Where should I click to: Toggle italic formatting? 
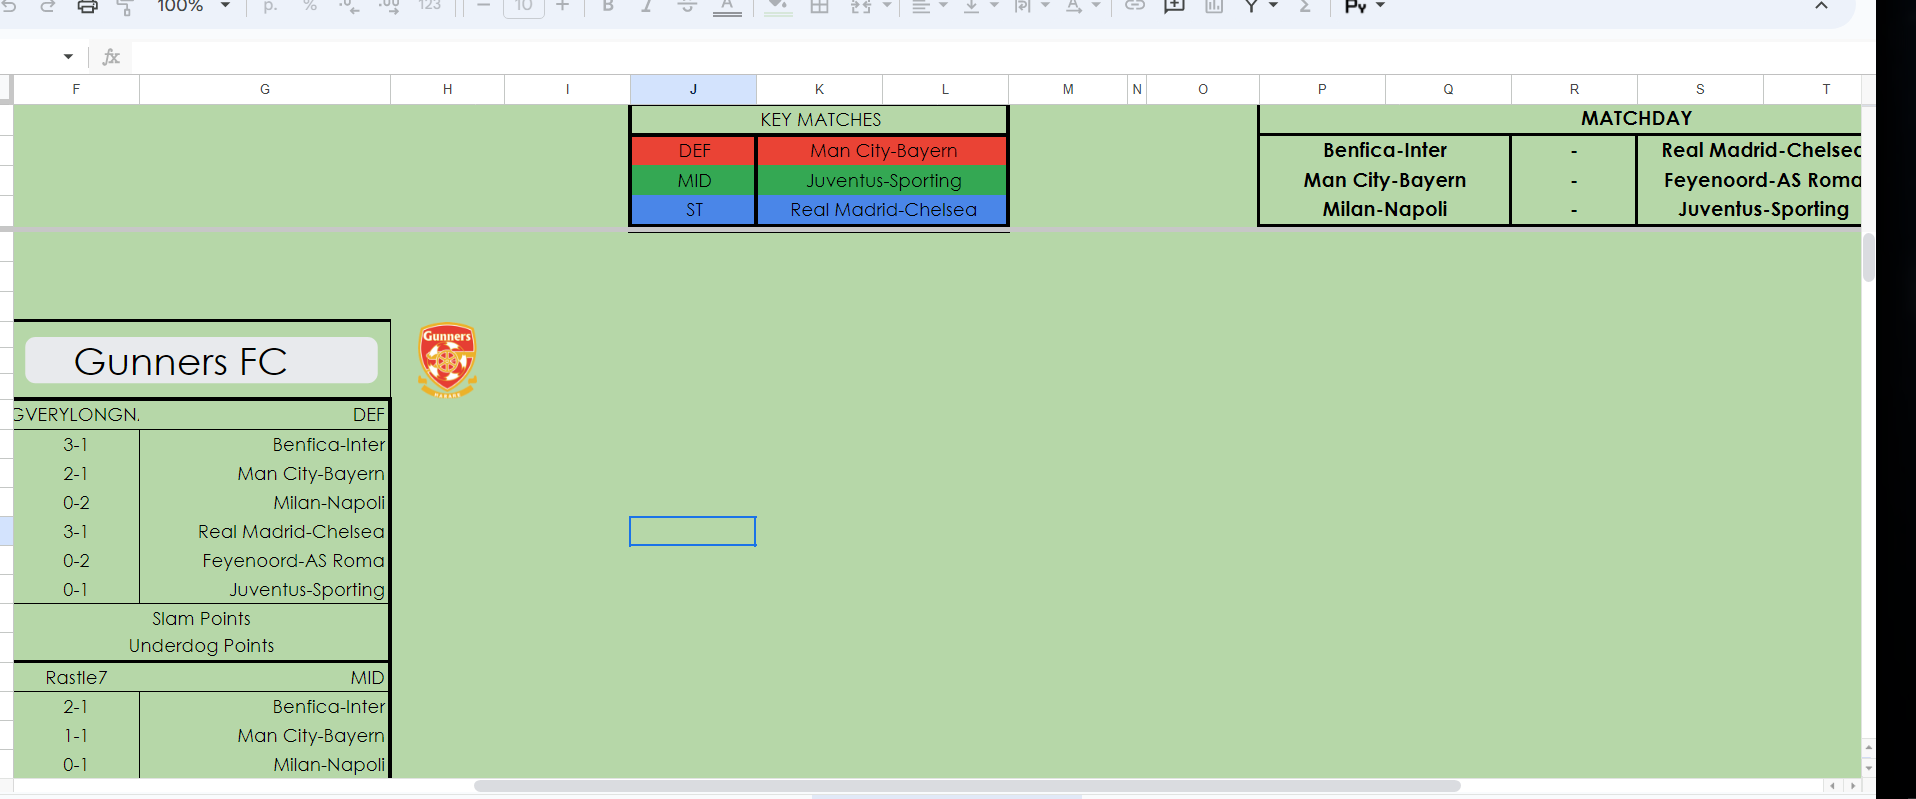(647, 6)
